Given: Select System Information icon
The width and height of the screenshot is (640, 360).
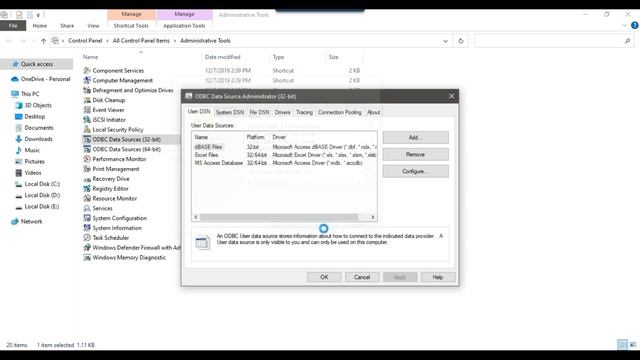Looking at the screenshot, I should click(x=87, y=227).
